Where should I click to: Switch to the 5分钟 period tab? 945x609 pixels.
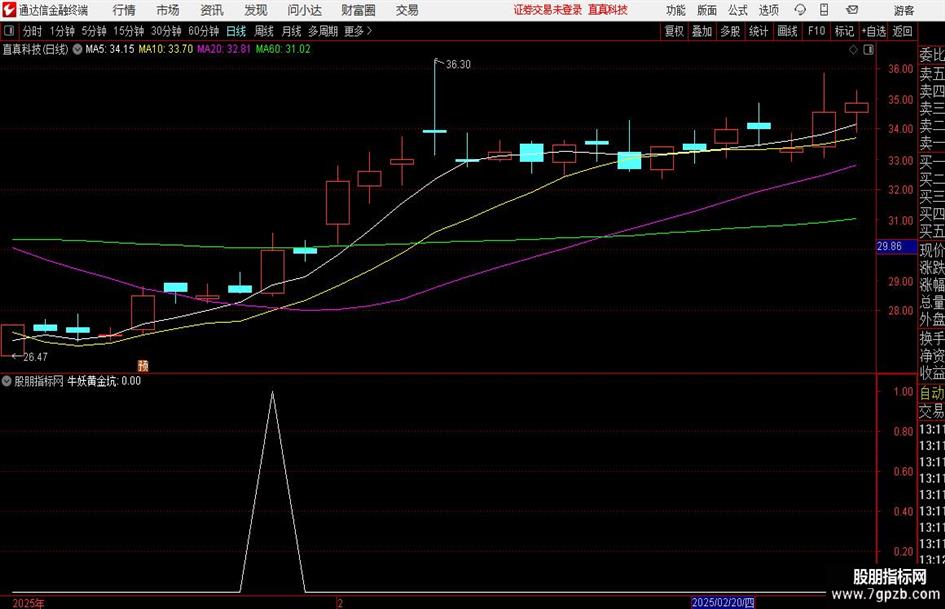point(94,31)
